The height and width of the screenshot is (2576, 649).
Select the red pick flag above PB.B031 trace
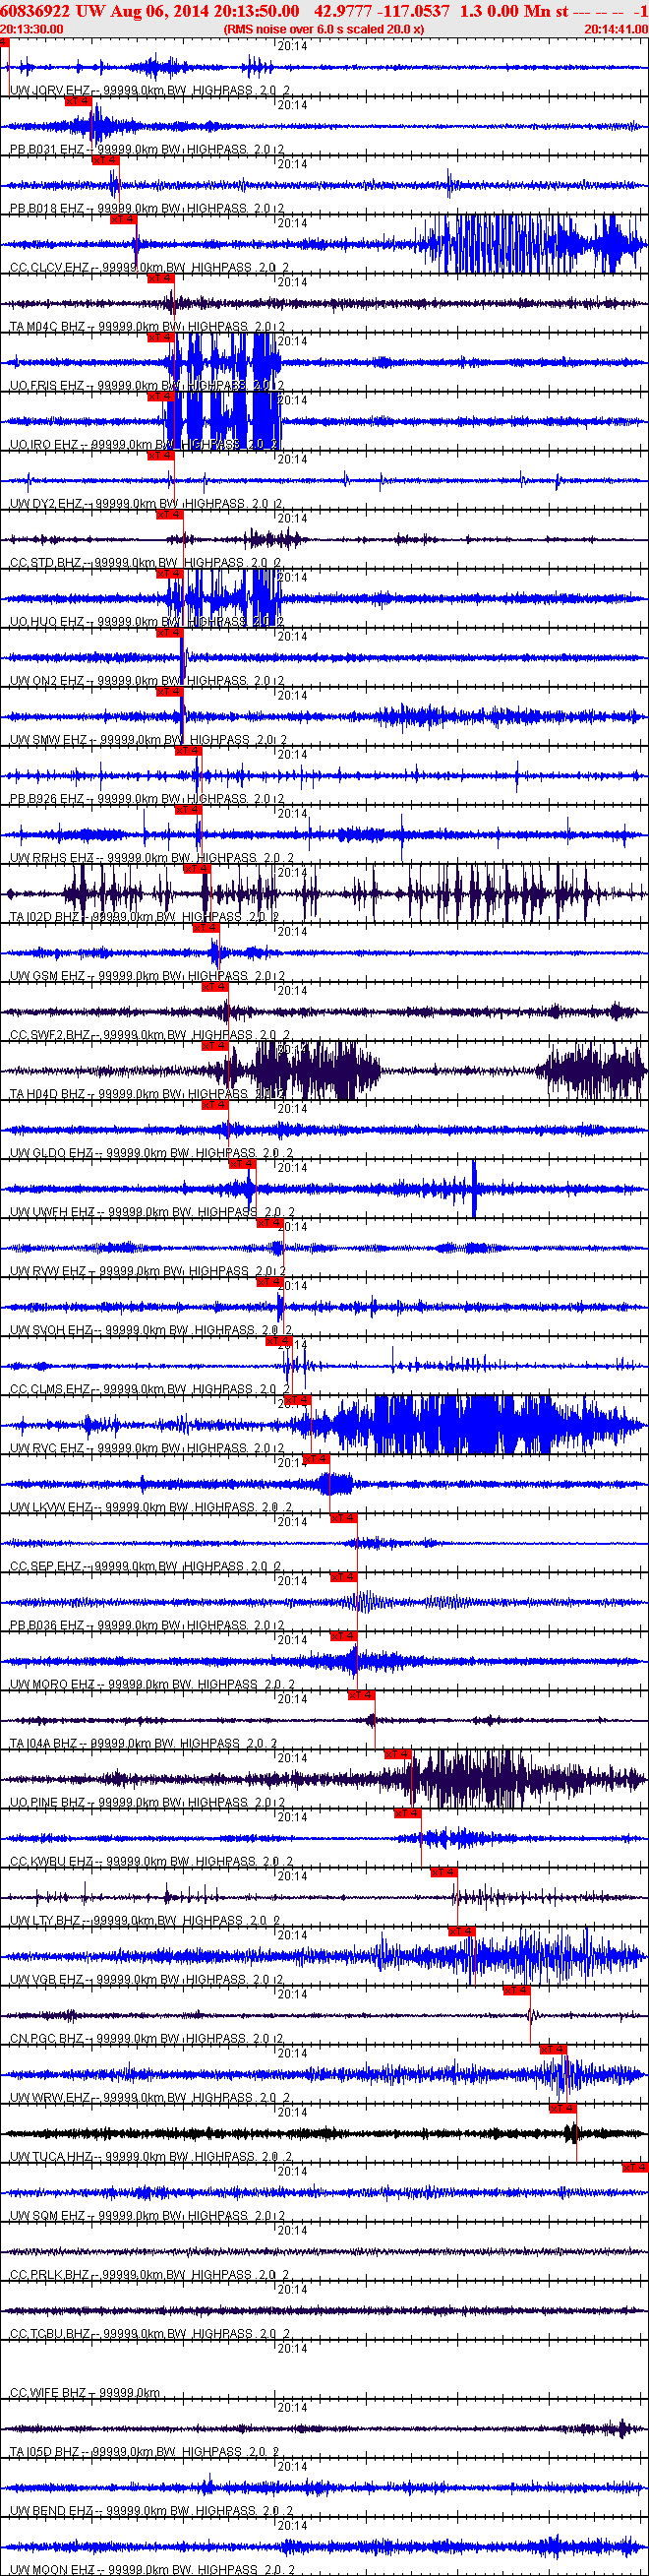click(78, 101)
